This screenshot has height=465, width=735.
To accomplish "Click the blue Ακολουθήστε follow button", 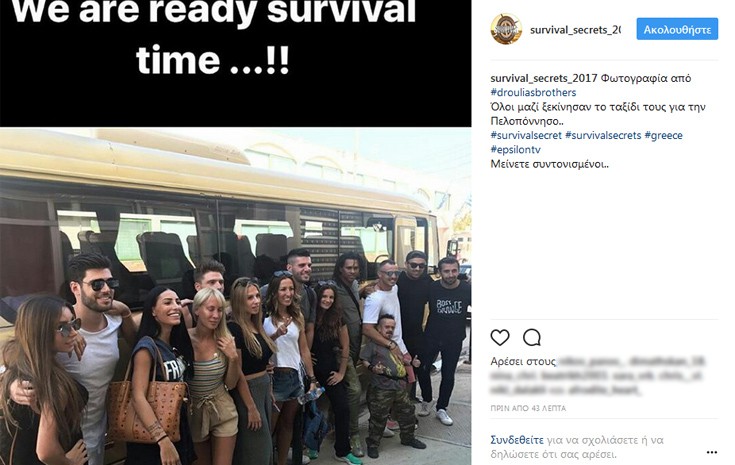I will pyautogui.click(x=677, y=29).
